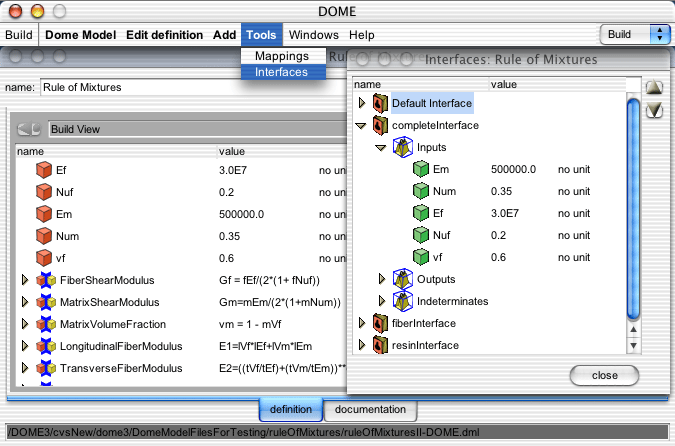Open the Windows menu

(313, 35)
